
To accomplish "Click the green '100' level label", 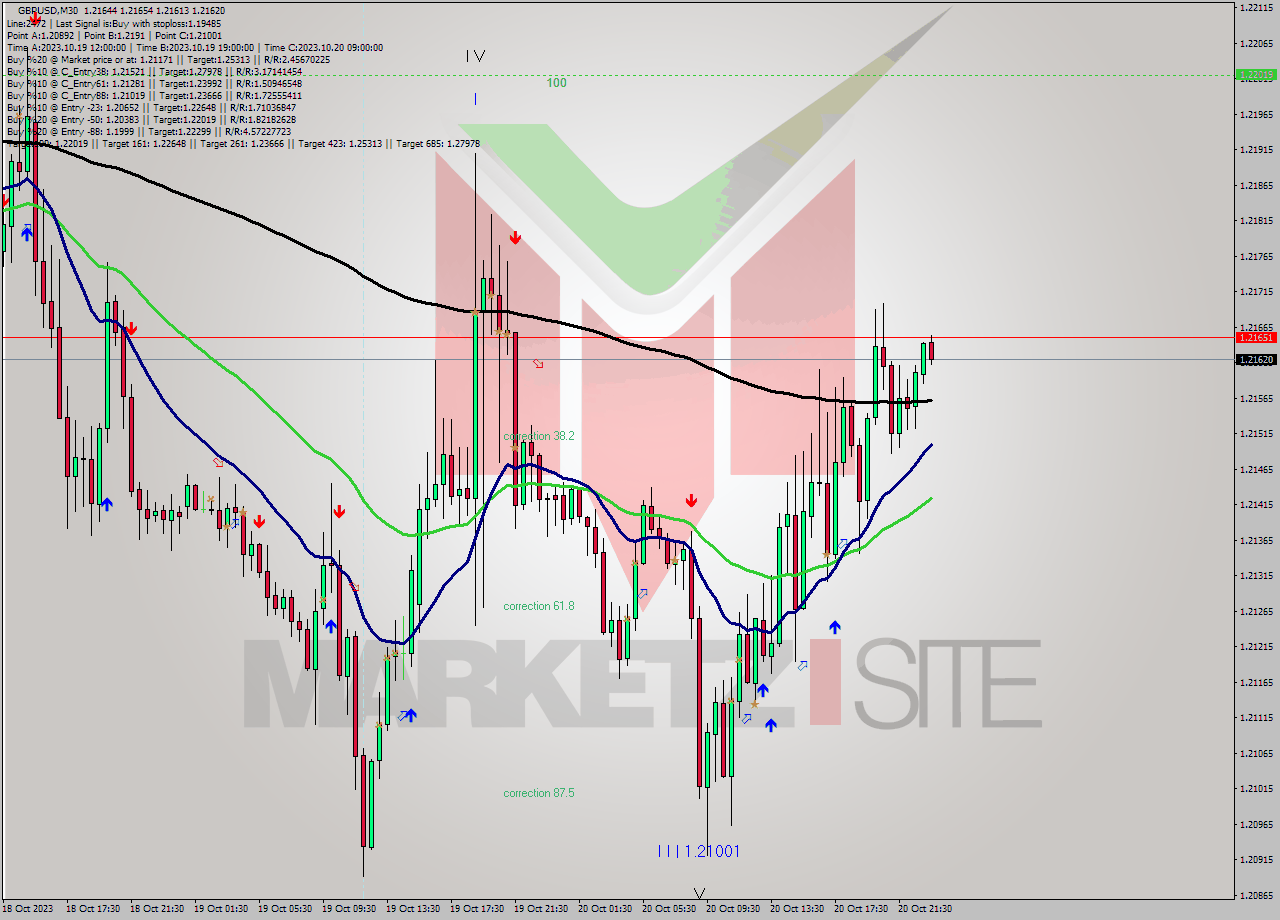I will click(x=557, y=83).
